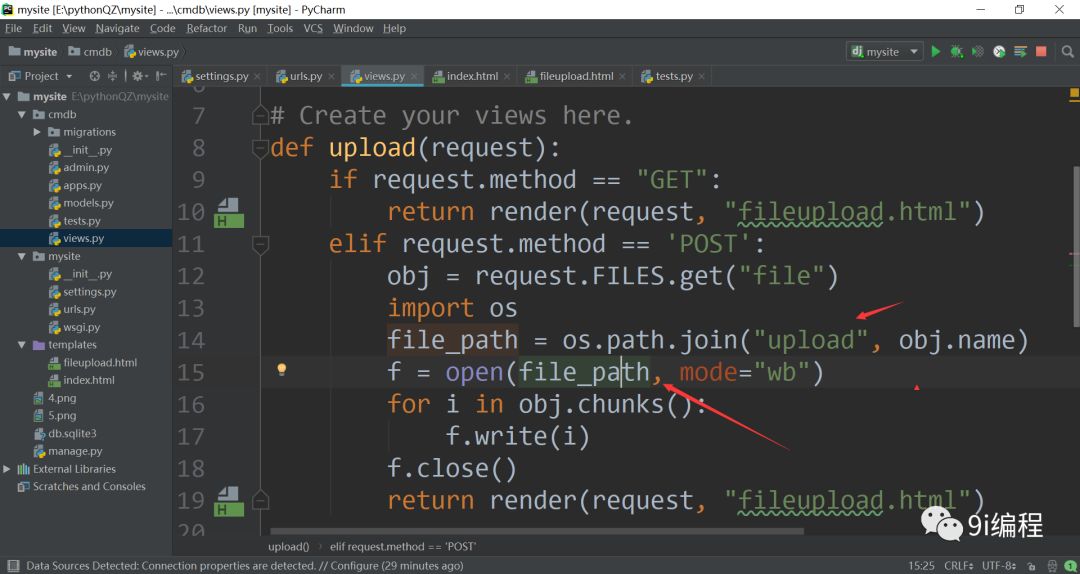This screenshot has height=574, width=1080.
Task: Fold the elif block at line 11
Action: point(260,244)
